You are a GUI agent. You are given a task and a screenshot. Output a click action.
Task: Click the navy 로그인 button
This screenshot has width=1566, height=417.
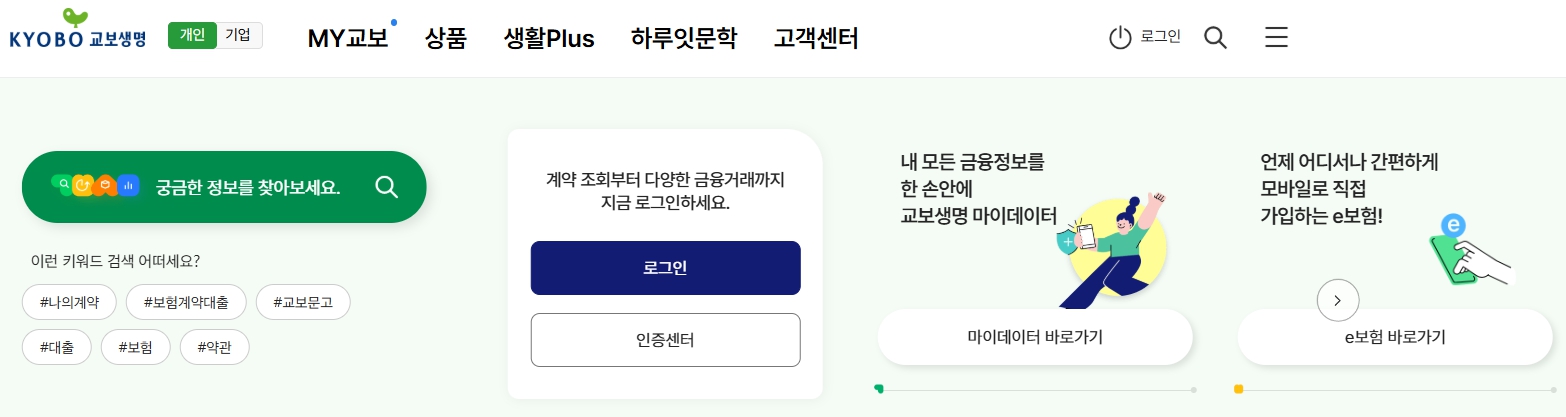665,268
